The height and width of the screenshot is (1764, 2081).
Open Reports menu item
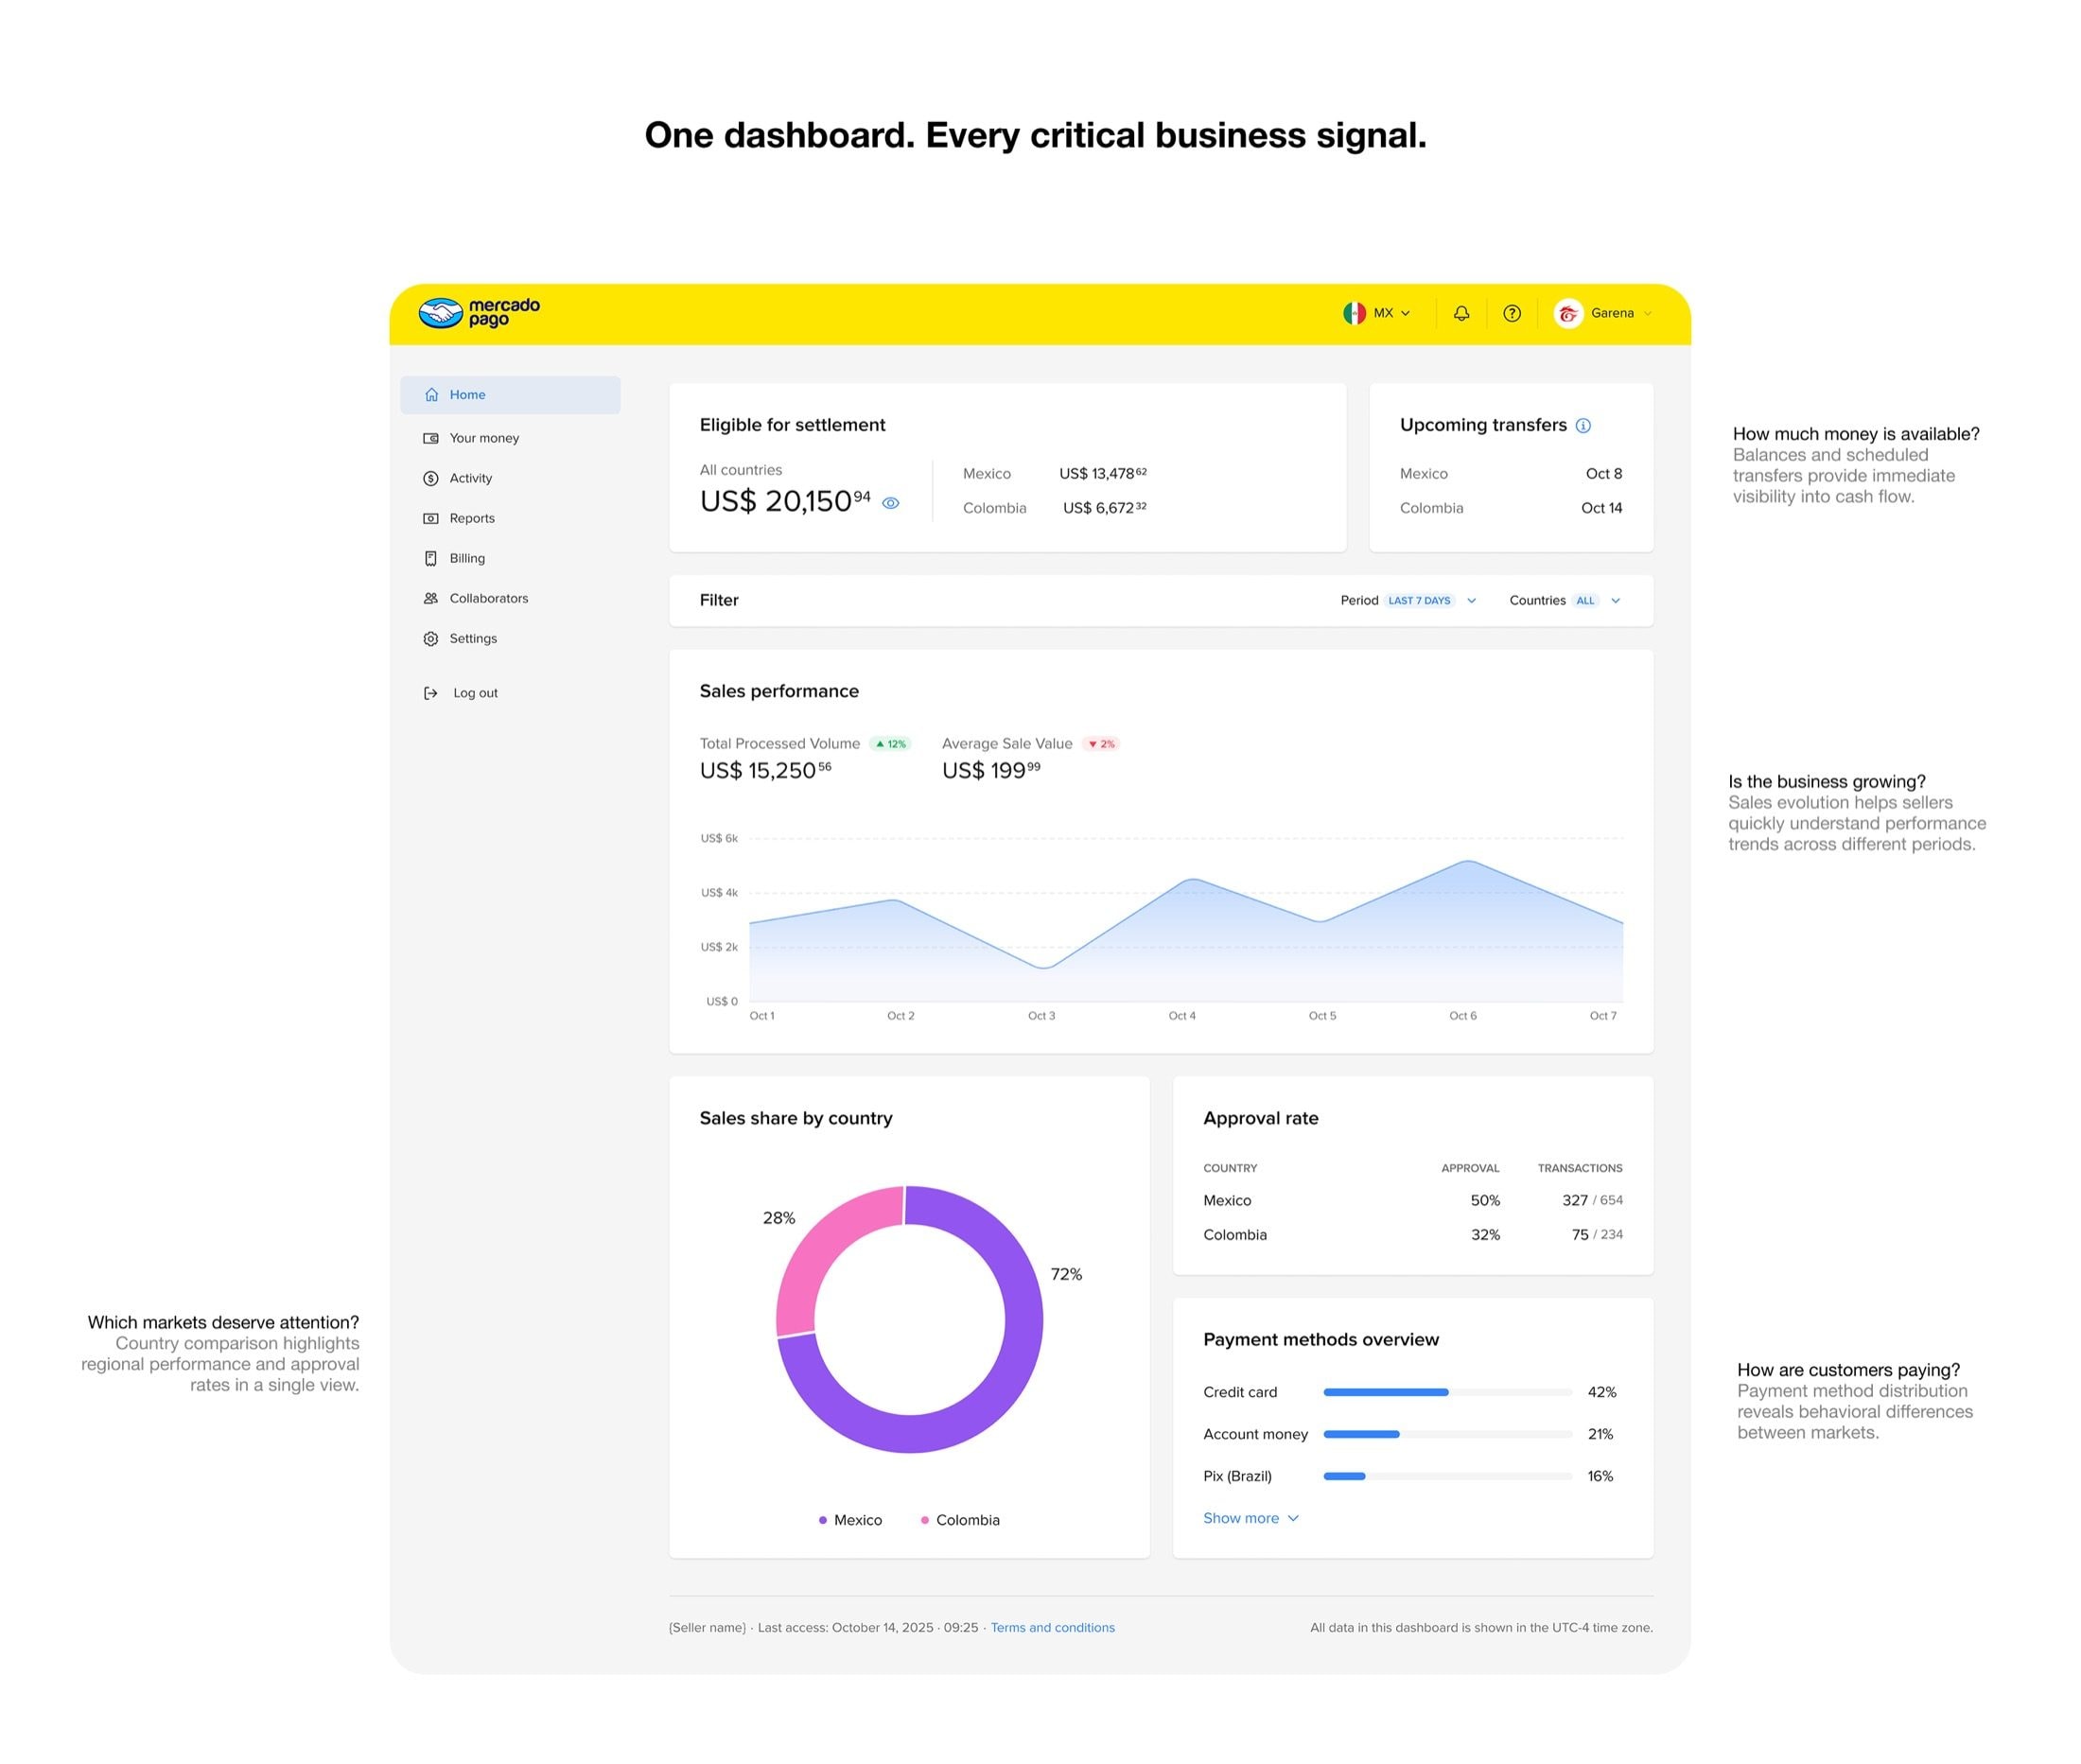click(x=472, y=518)
